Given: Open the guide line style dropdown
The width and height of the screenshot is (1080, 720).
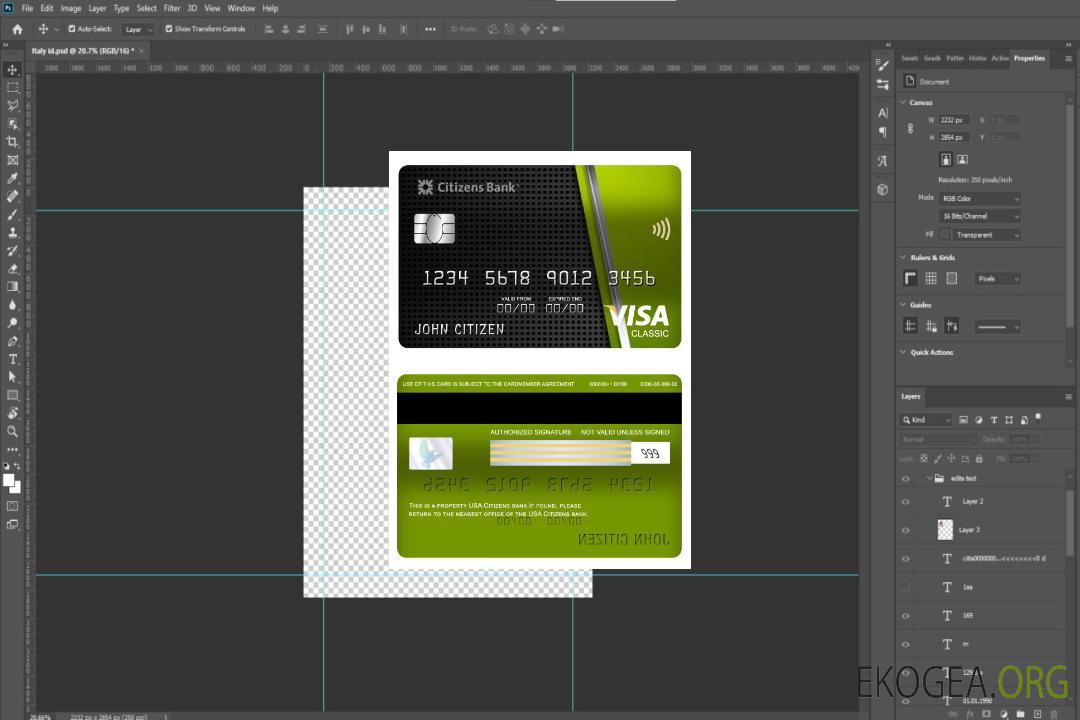Looking at the screenshot, I should coord(997,327).
